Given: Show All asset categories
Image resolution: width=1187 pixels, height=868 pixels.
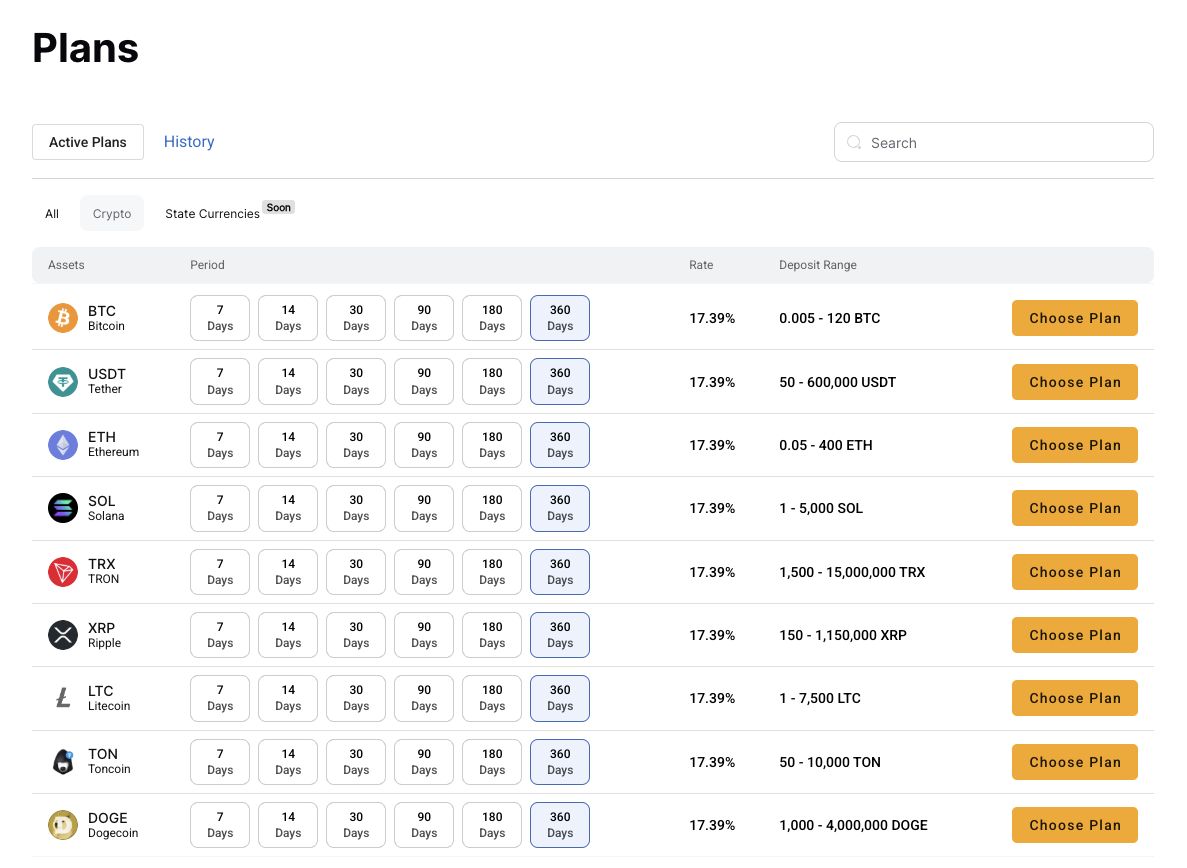Looking at the screenshot, I should tap(51, 213).
